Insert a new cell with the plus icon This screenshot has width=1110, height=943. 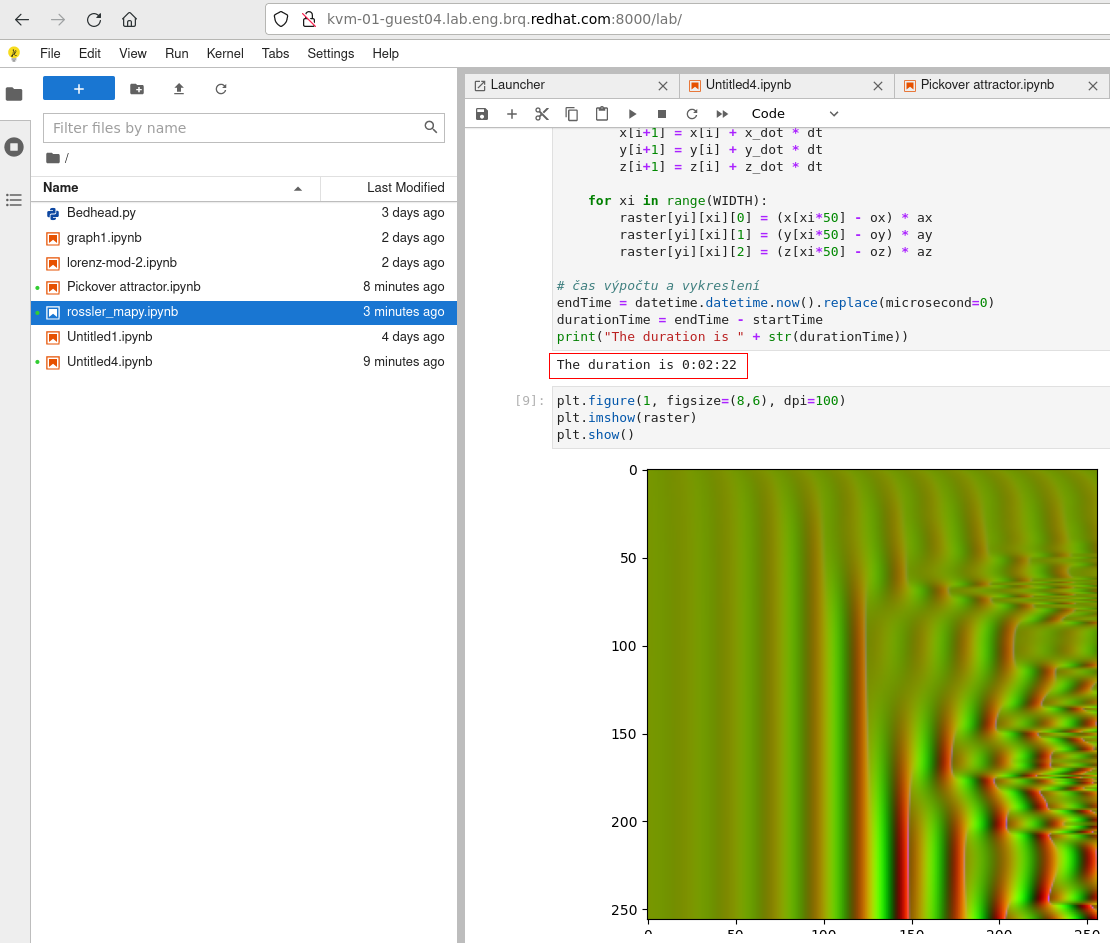coord(512,114)
